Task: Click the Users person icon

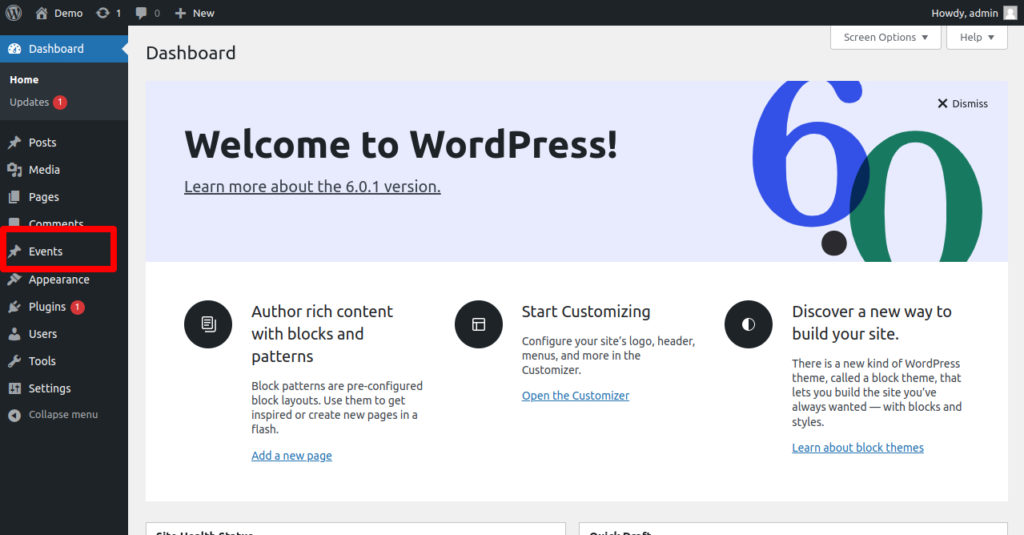Action: click(x=14, y=334)
